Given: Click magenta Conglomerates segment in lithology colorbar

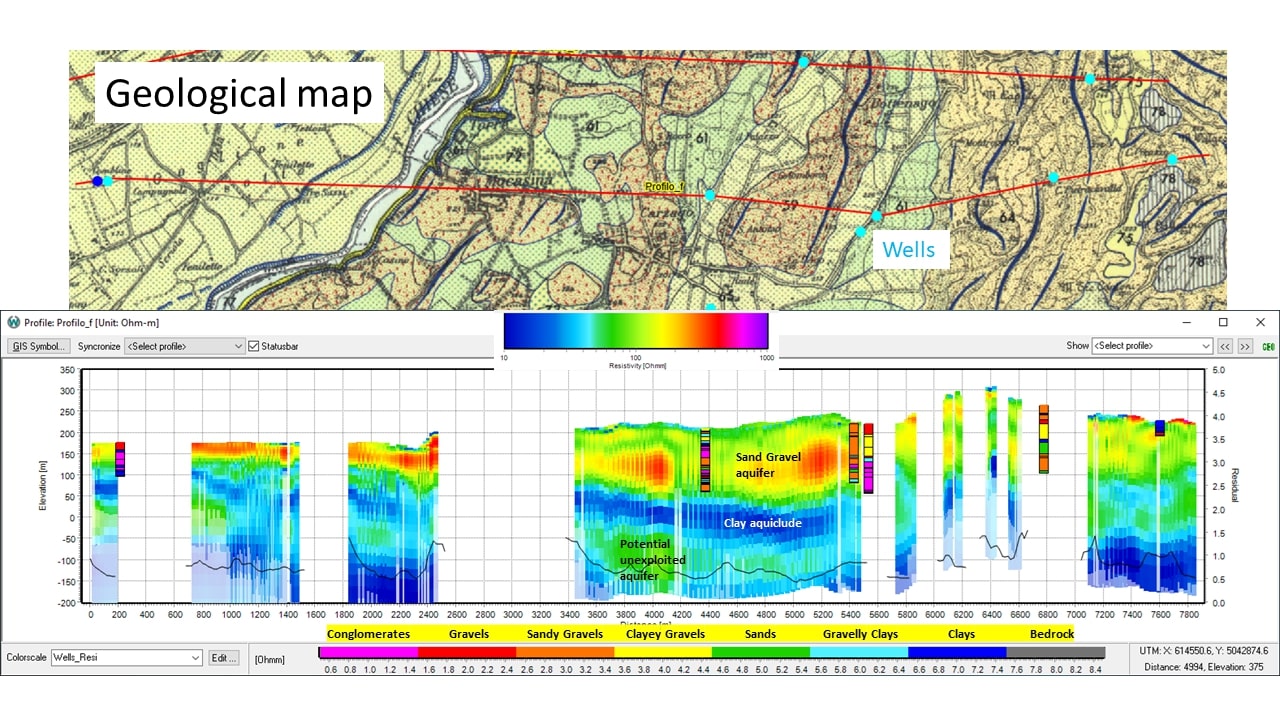Looking at the screenshot, I should [x=368, y=652].
